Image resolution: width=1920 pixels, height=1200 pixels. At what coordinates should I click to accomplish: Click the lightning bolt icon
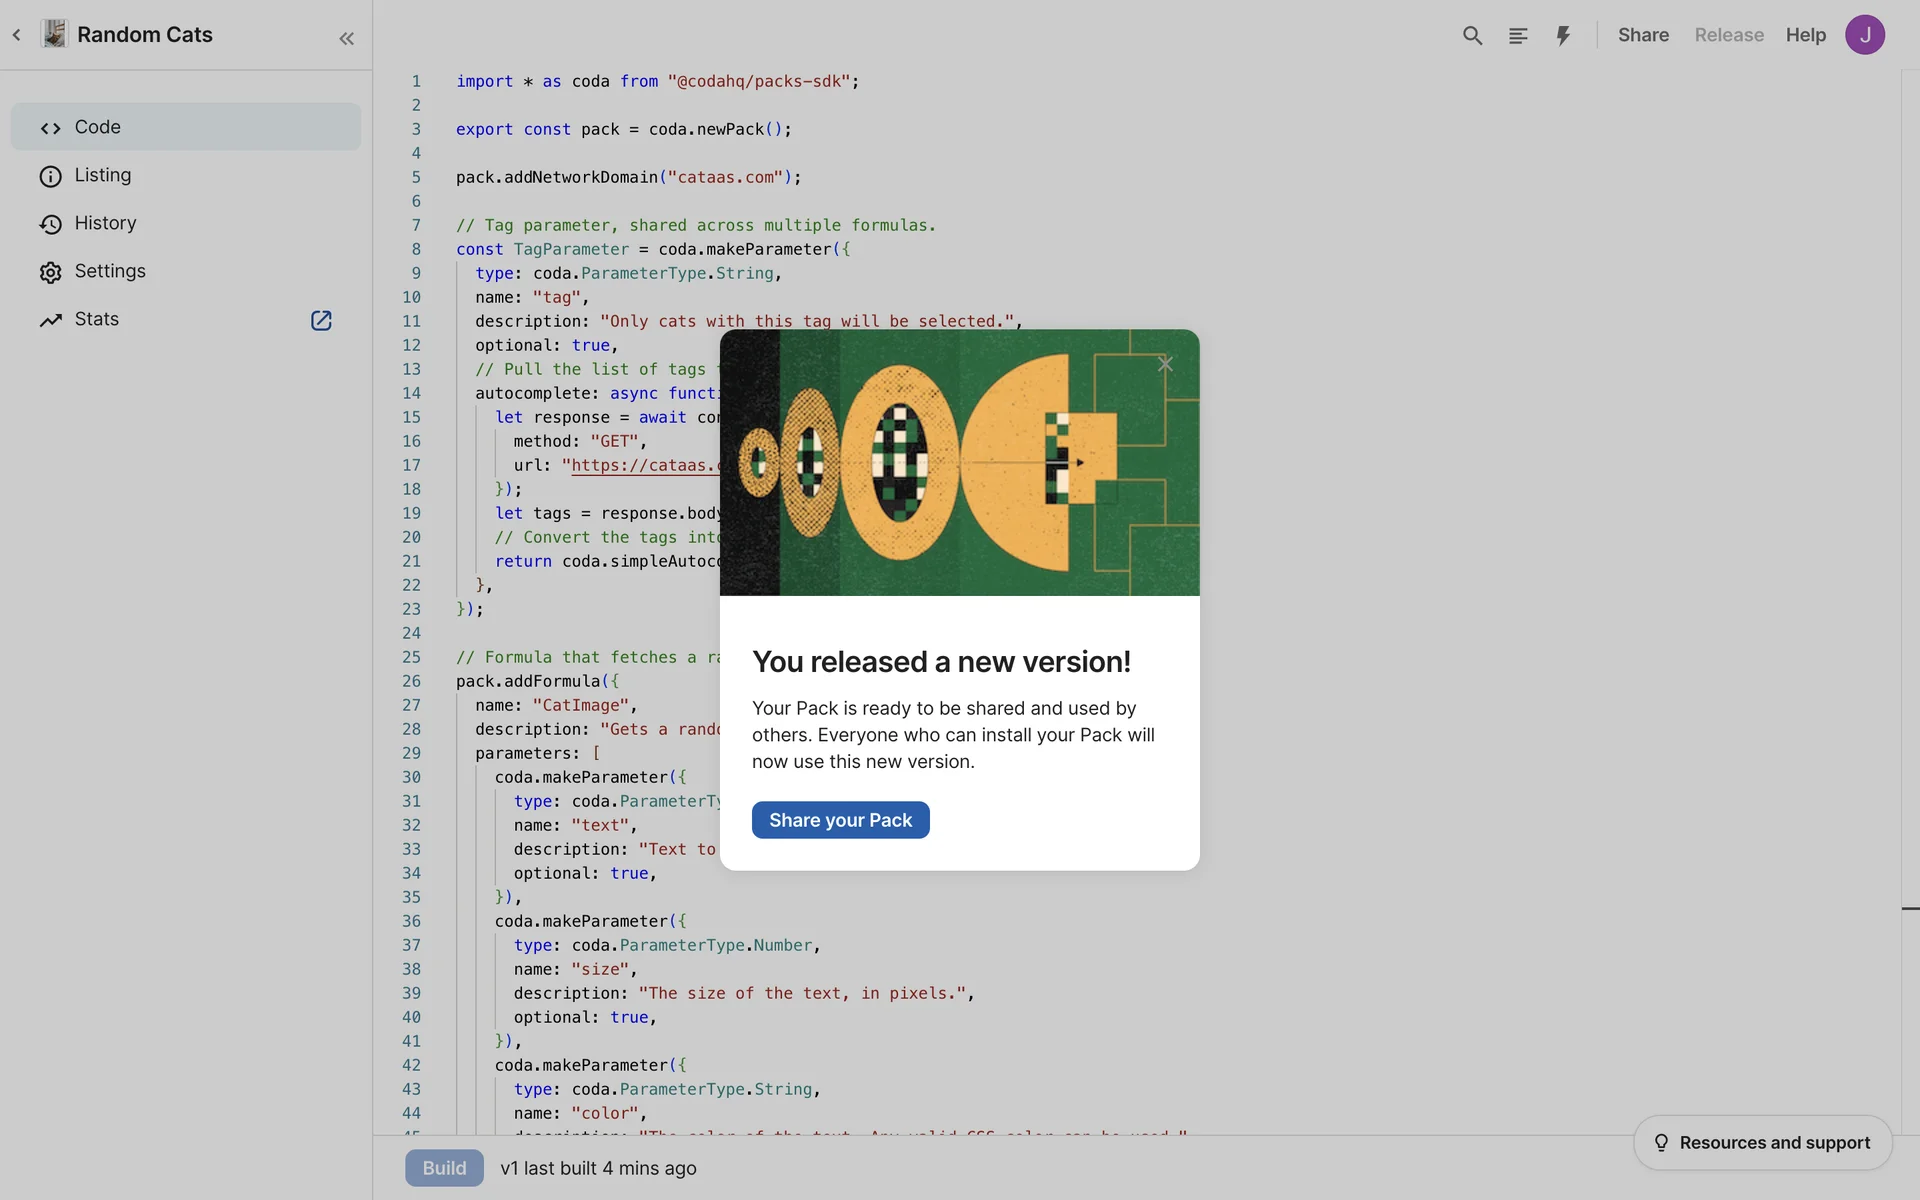1563,36
